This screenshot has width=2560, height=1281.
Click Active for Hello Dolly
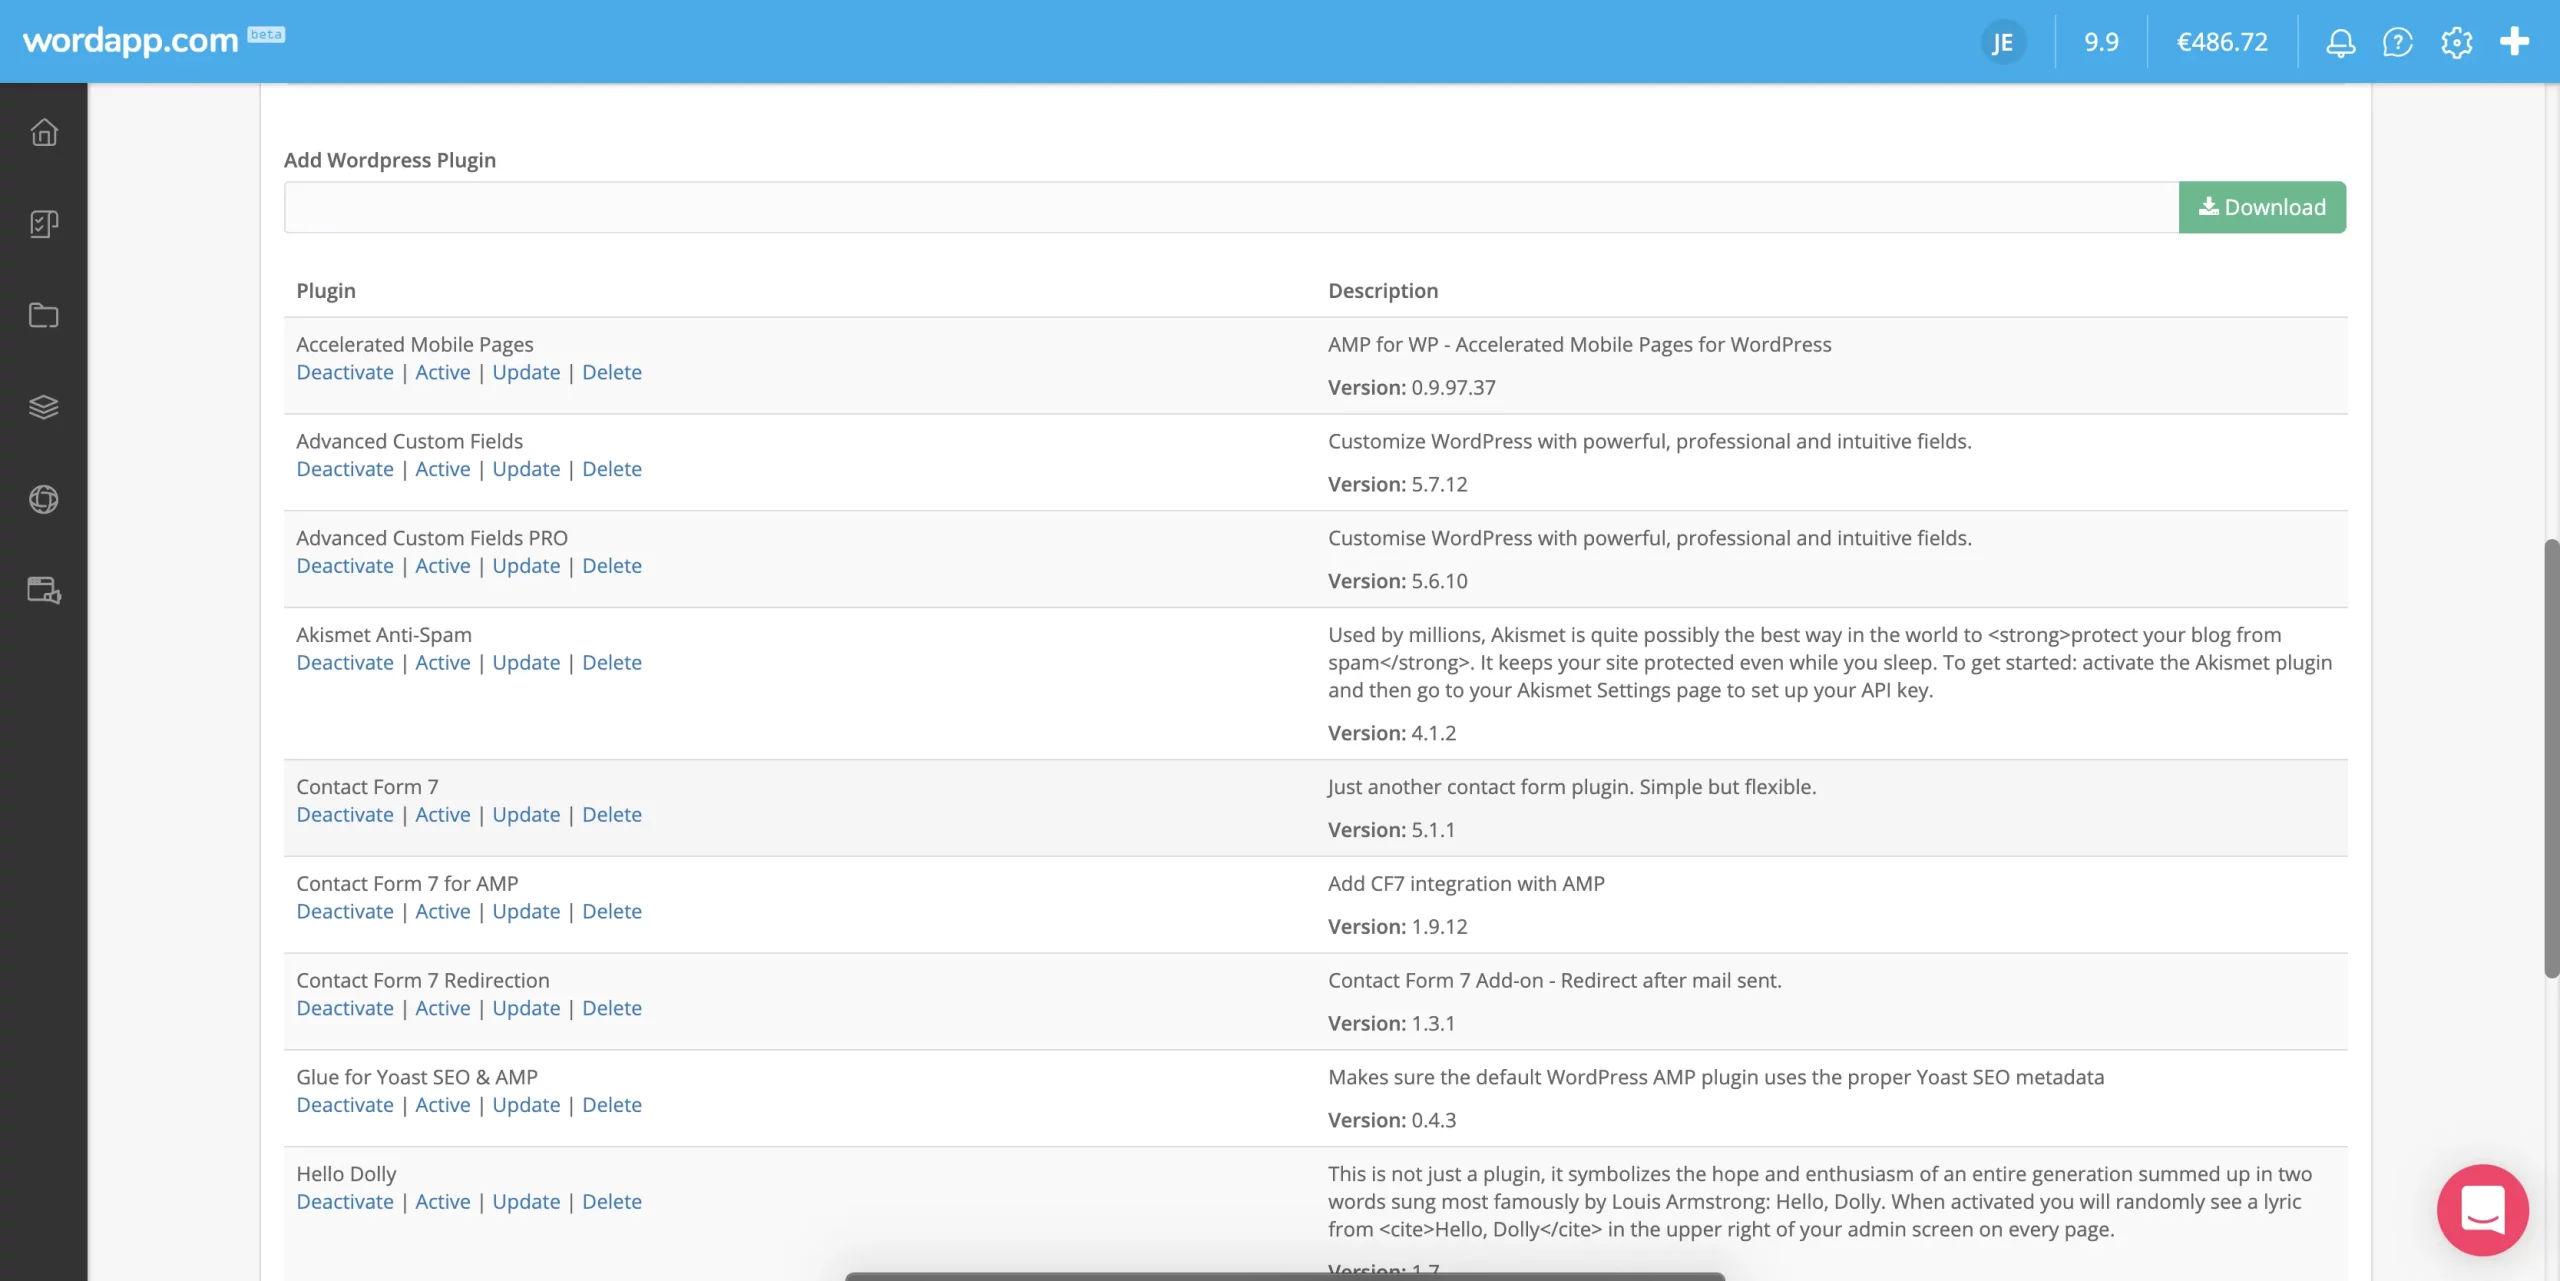coord(443,1202)
